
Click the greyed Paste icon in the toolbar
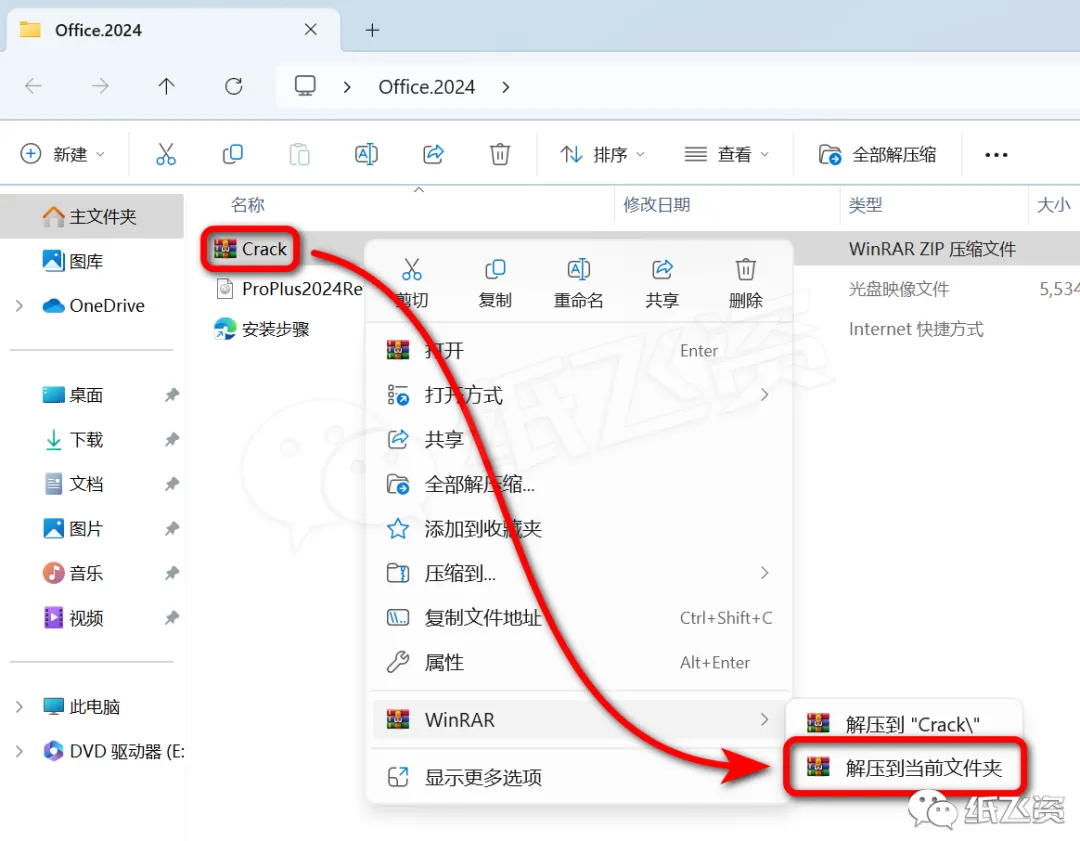[300, 154]
